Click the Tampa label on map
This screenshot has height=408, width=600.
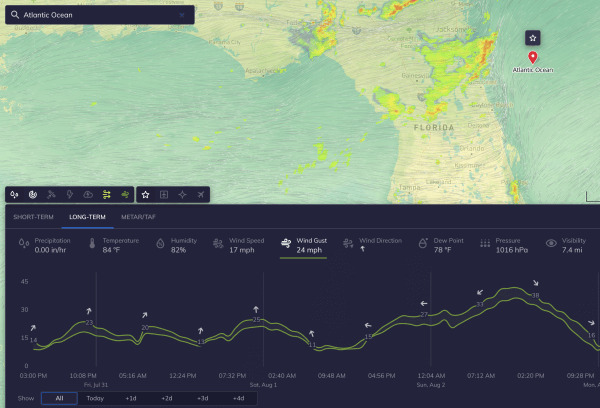(x=410, y=187)
